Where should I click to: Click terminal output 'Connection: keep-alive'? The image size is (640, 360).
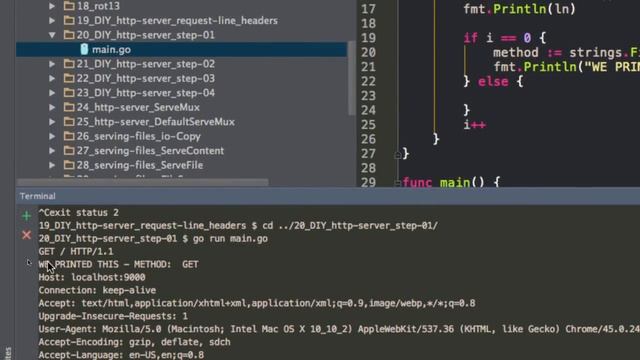point(97,290)
